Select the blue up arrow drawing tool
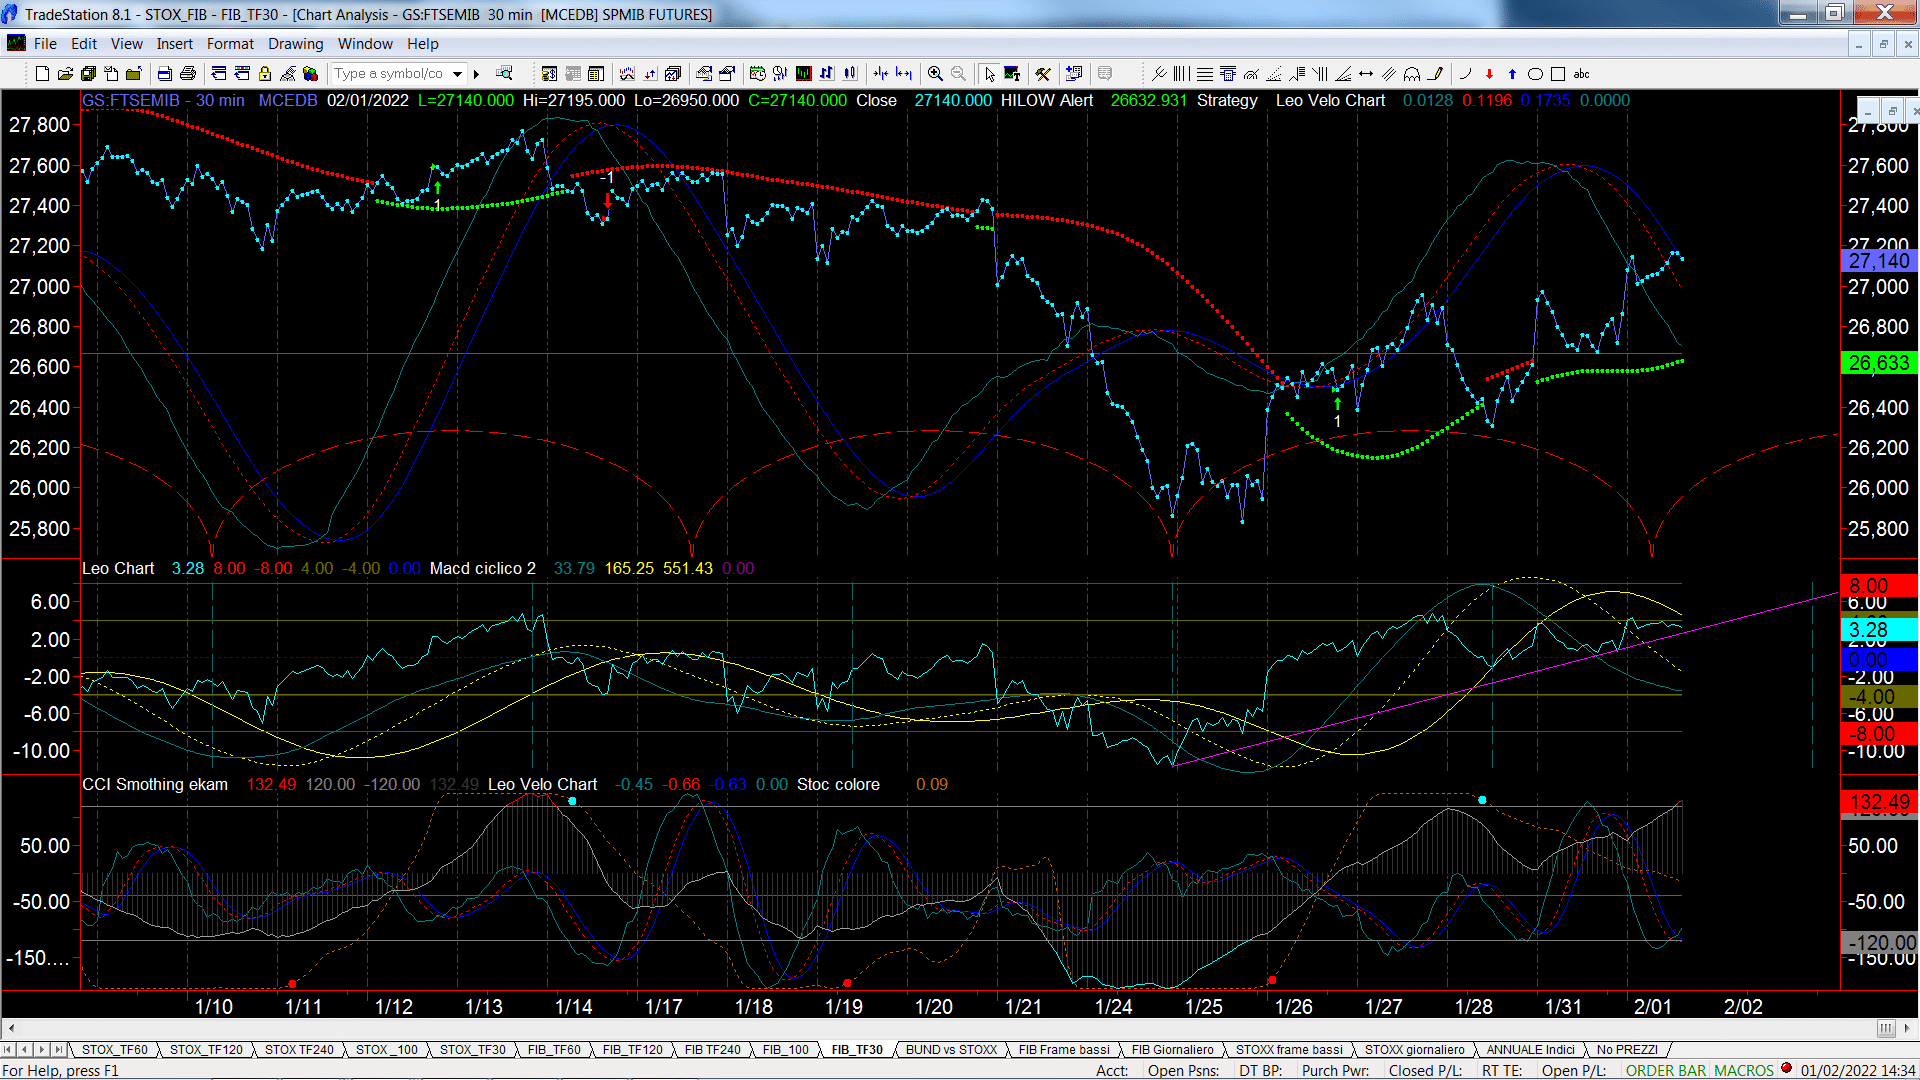The image size is (1920, 1080). 1512,74
